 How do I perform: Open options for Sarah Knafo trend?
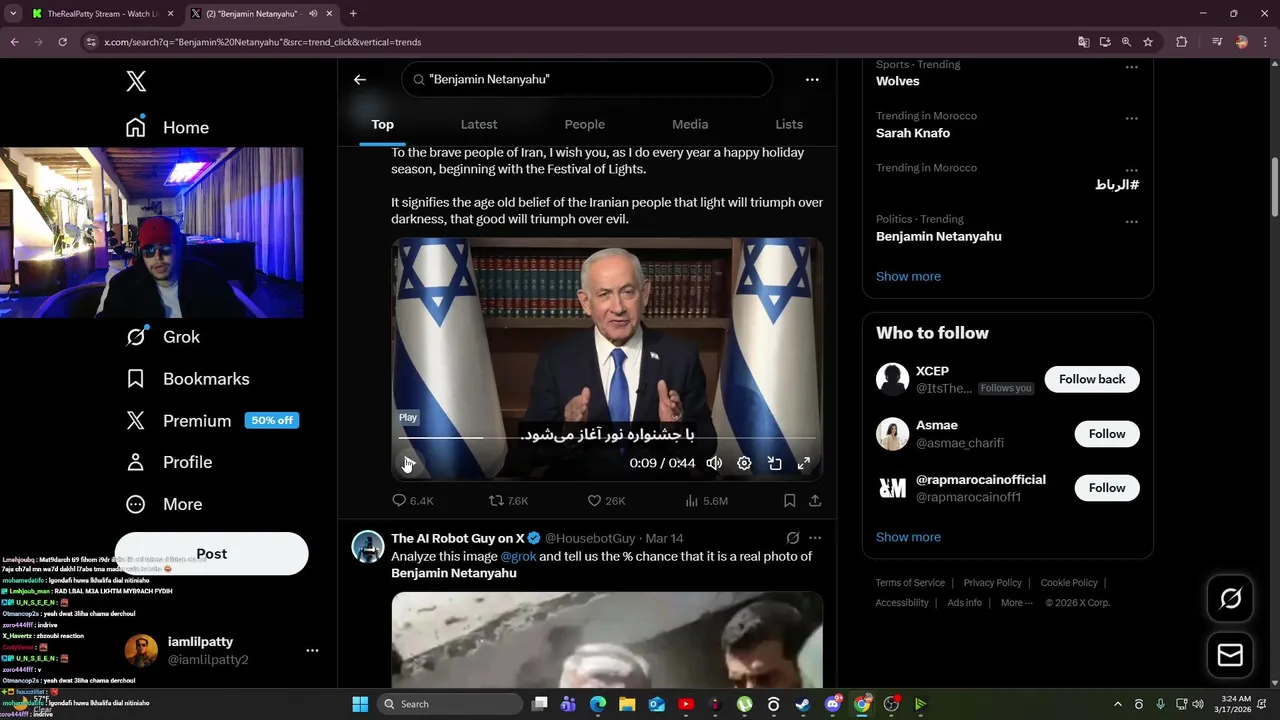1131,118
